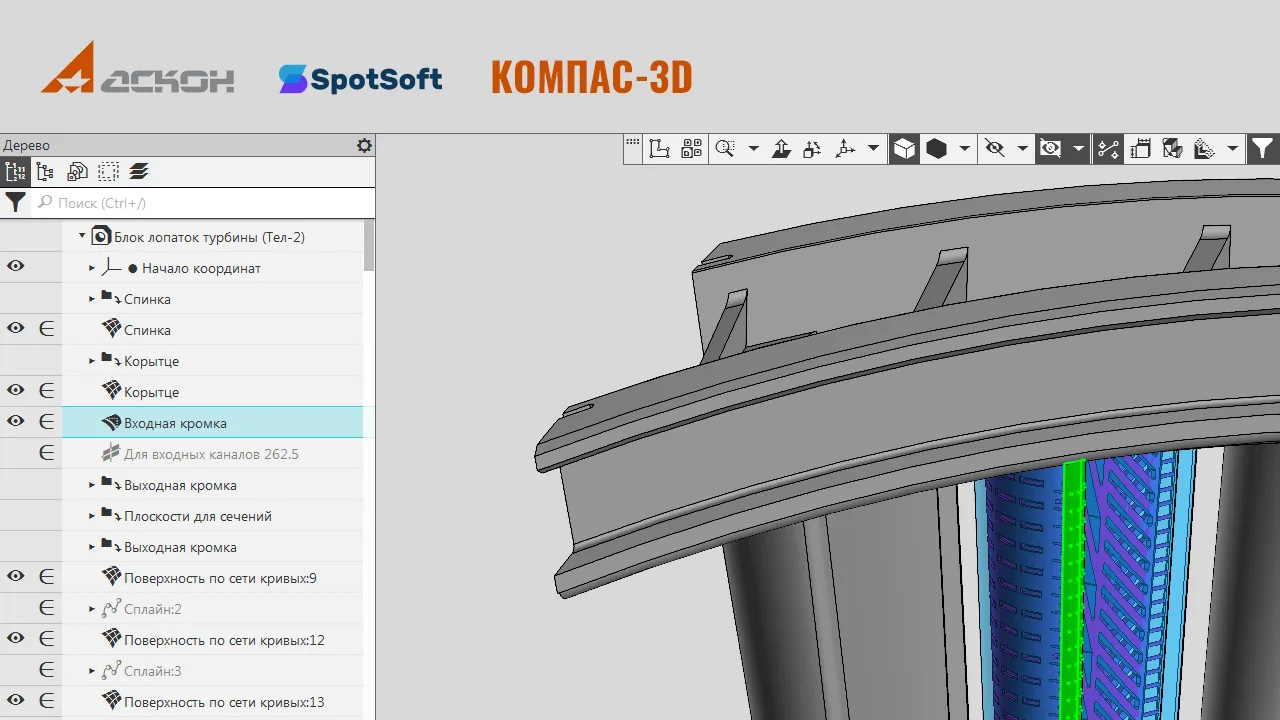Open the layers icon in tree panel
This screenshot has width=1280, height=720.
tap(139, 171)
